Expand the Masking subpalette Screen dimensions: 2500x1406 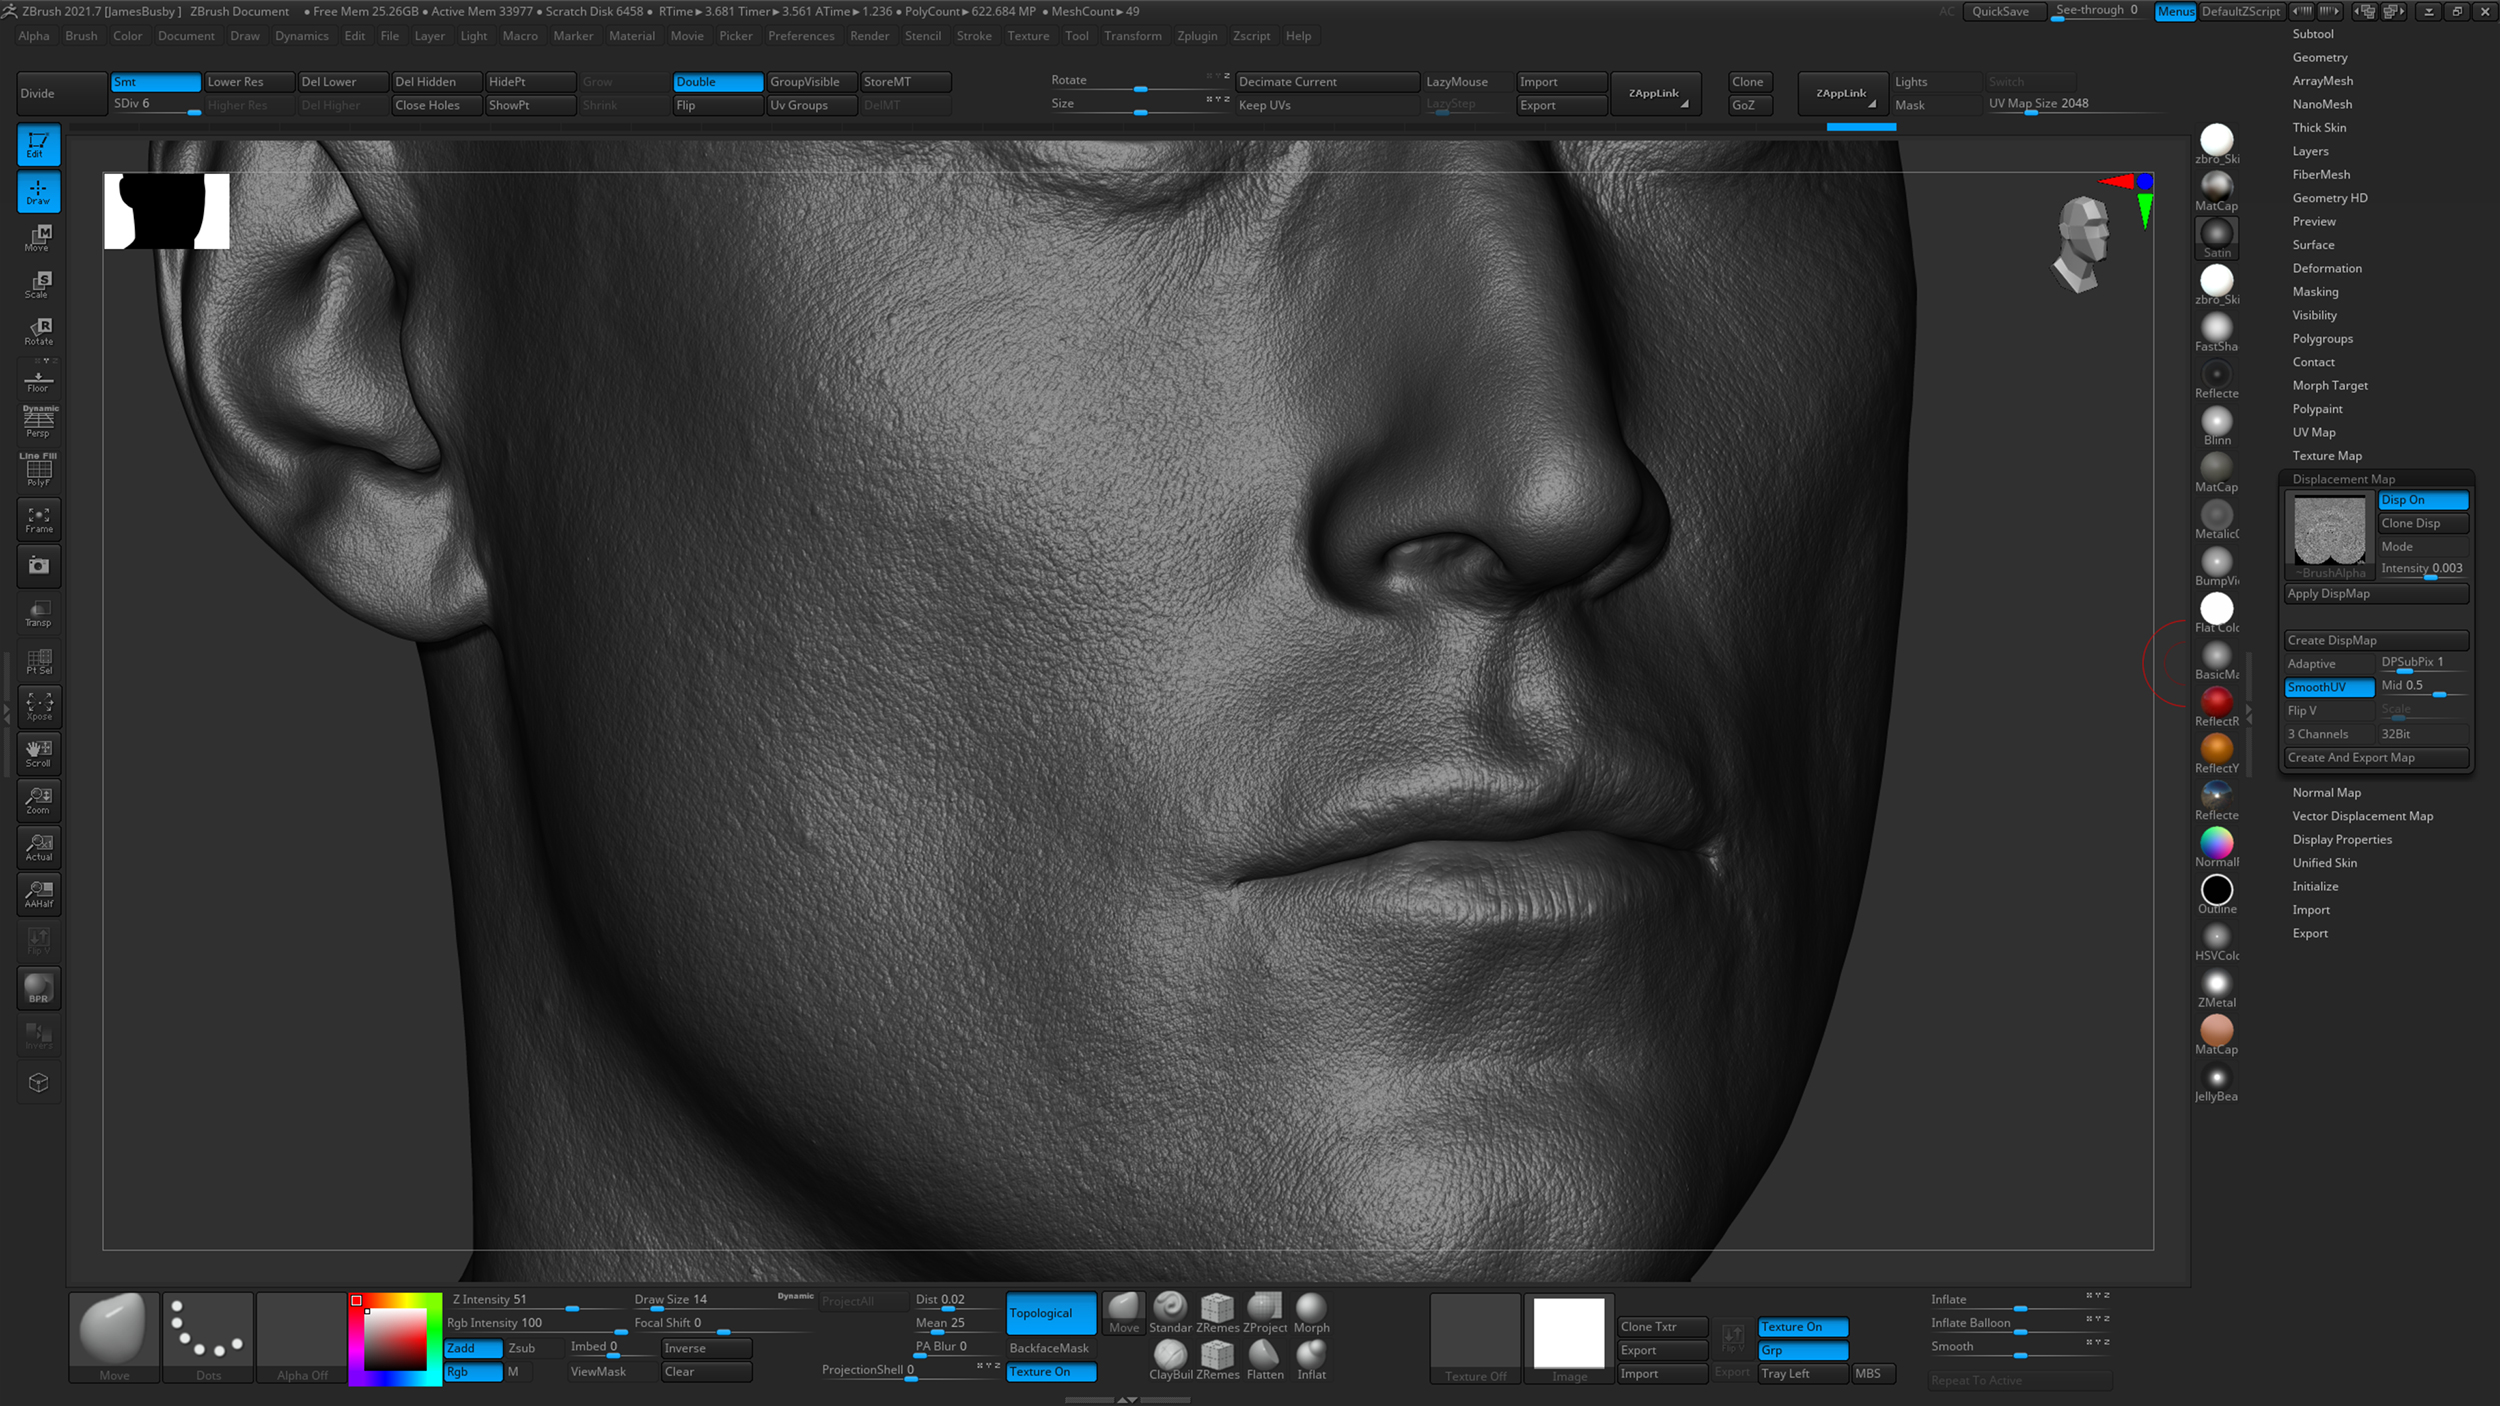coord(2315,291)
